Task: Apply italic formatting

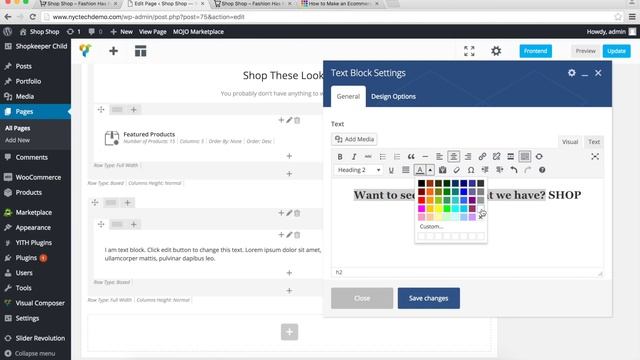Action: [354, 157]
